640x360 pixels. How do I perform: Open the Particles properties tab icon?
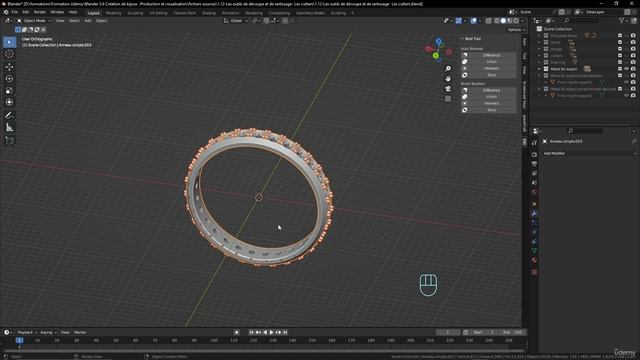[534, 223]
